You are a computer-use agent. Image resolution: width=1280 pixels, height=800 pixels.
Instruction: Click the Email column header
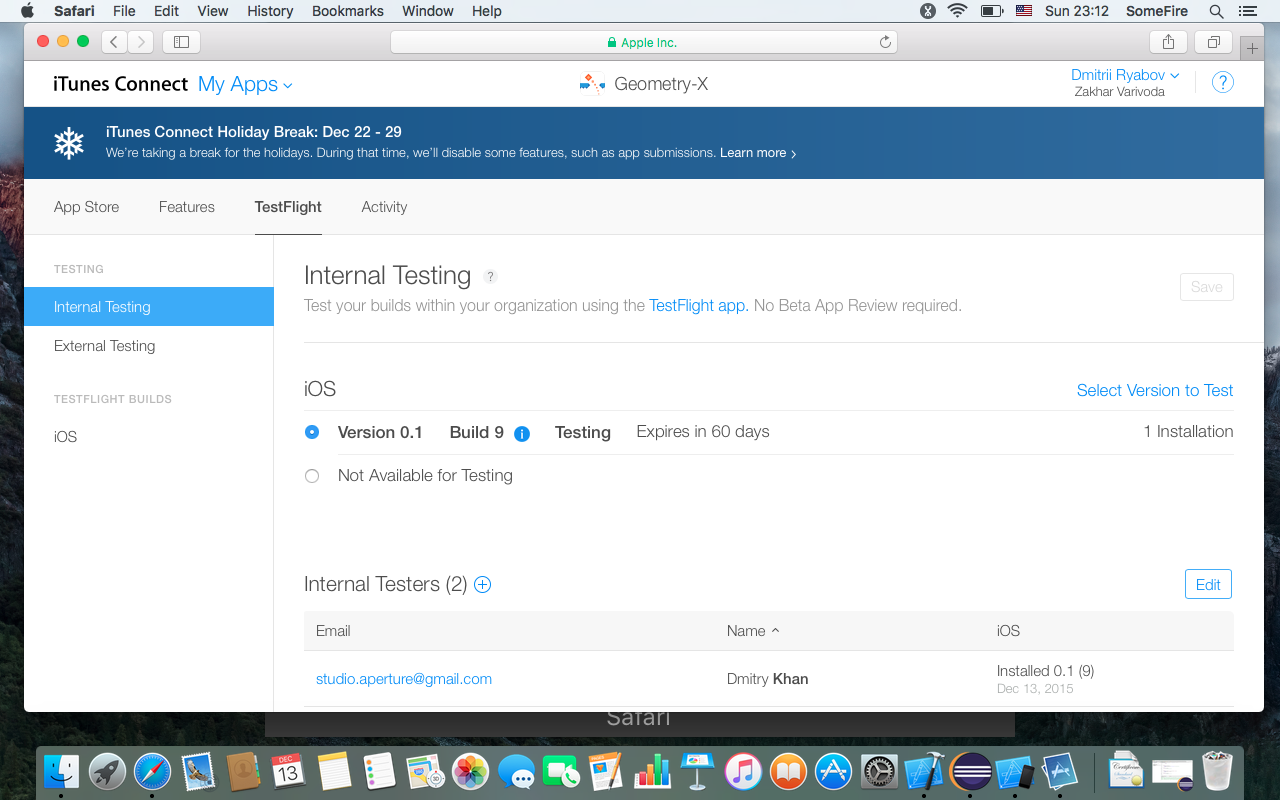click(x=333, y=631)
